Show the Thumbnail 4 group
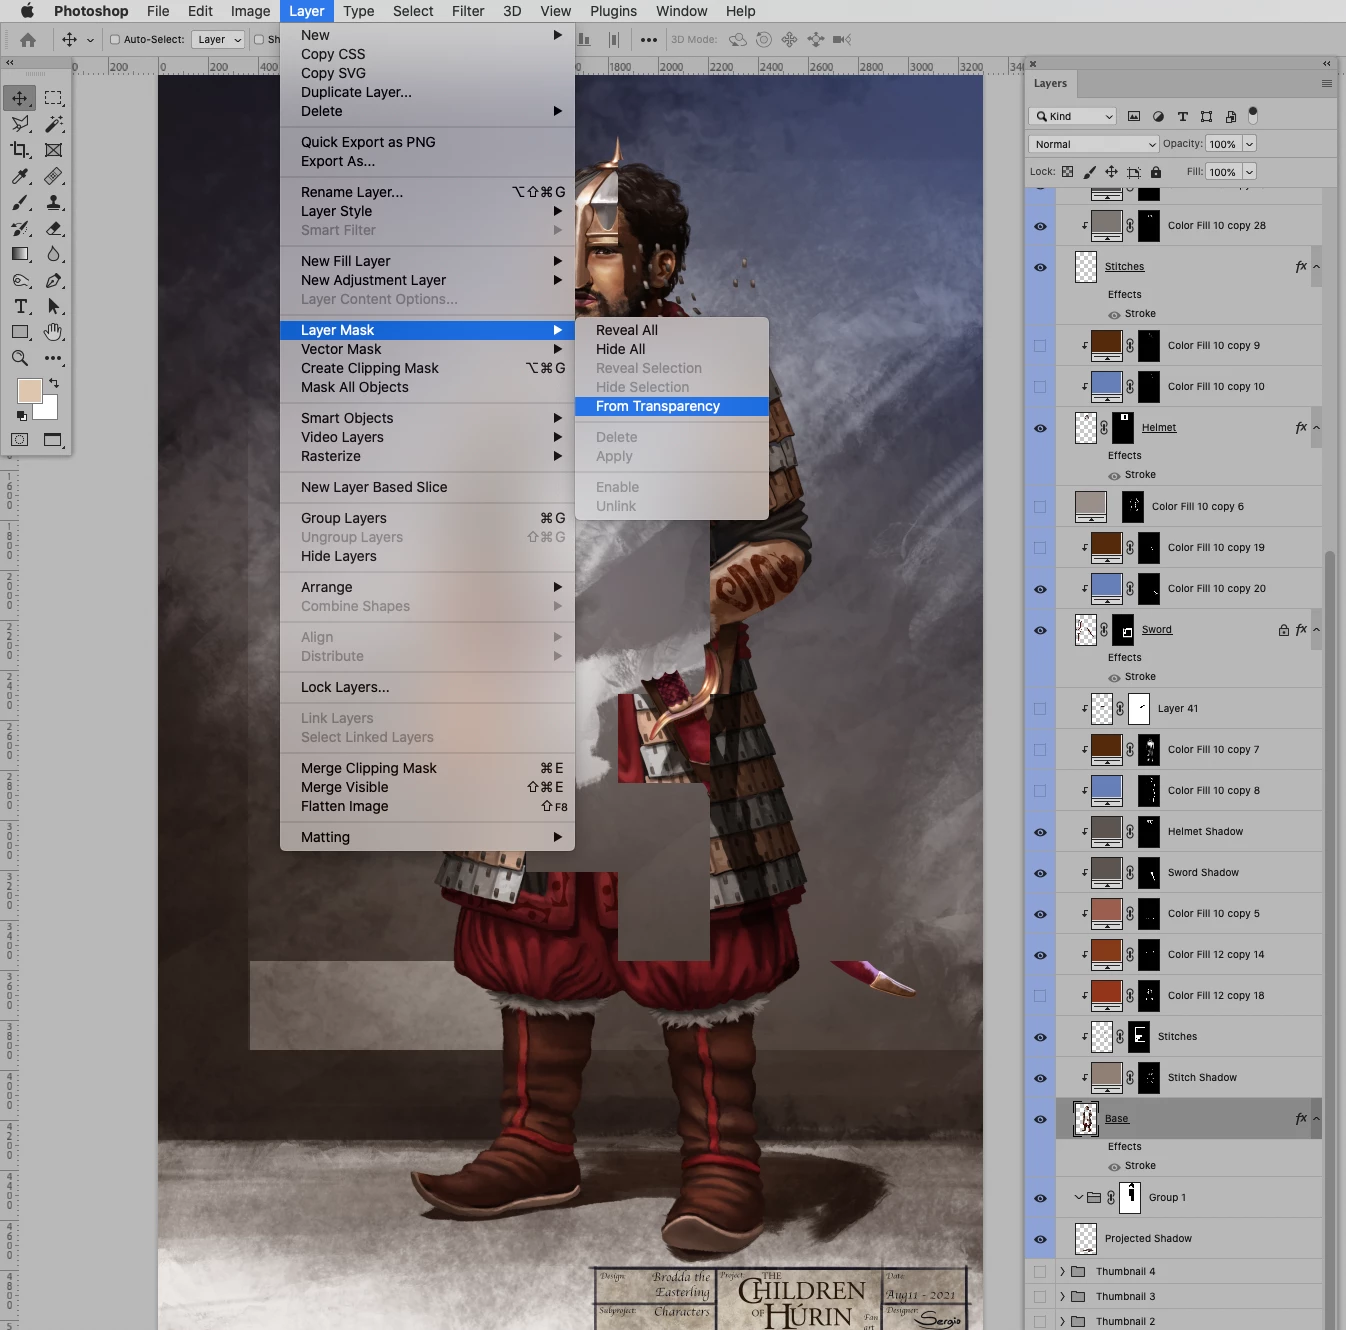The width and height of the screenshot is (1346, 1330). [1040, 1272]
